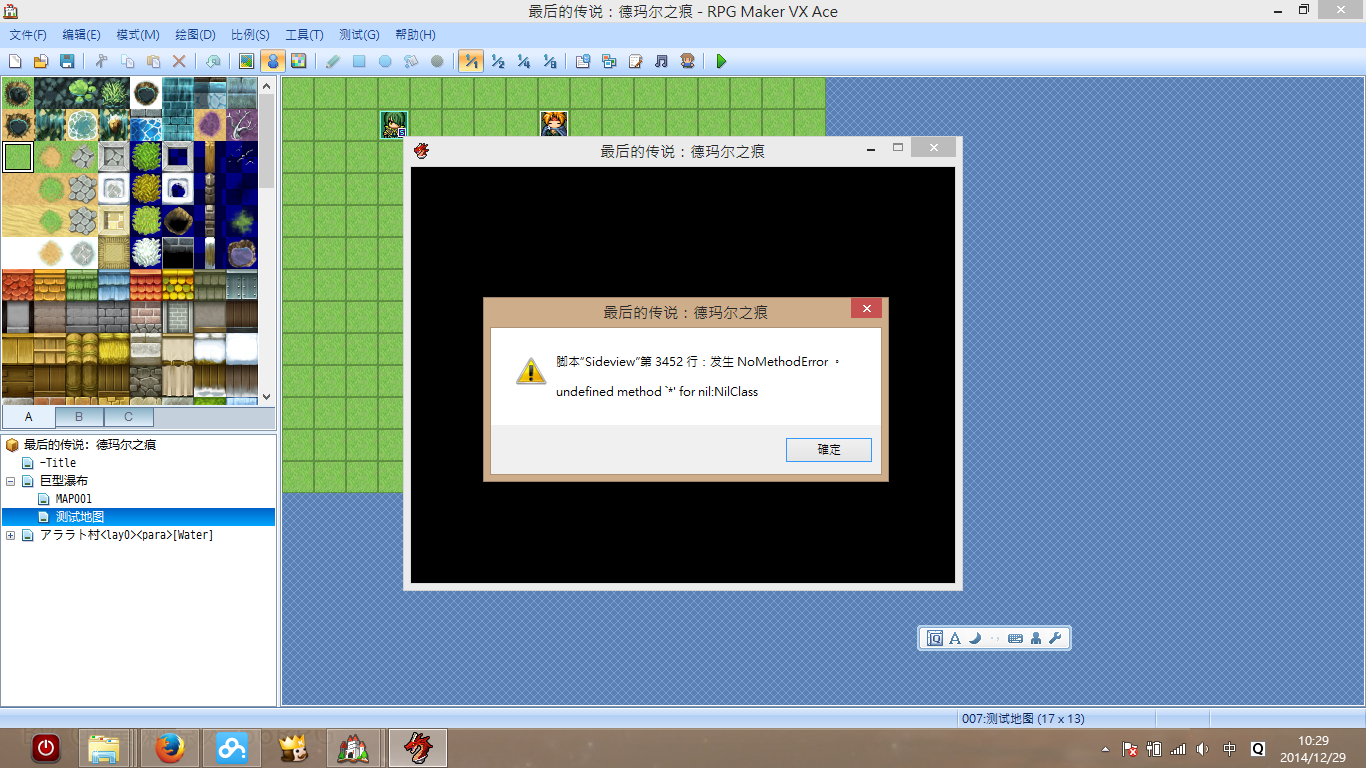Open the 测试(G) menu

pos(359,35)
